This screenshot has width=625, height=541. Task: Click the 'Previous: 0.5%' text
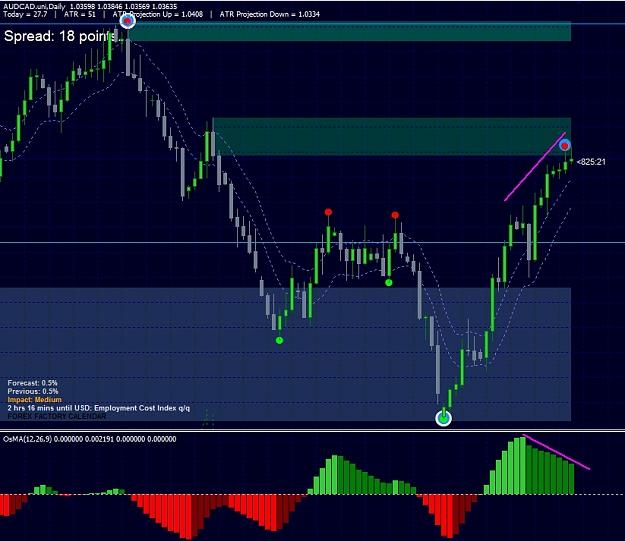coord(33,391)
